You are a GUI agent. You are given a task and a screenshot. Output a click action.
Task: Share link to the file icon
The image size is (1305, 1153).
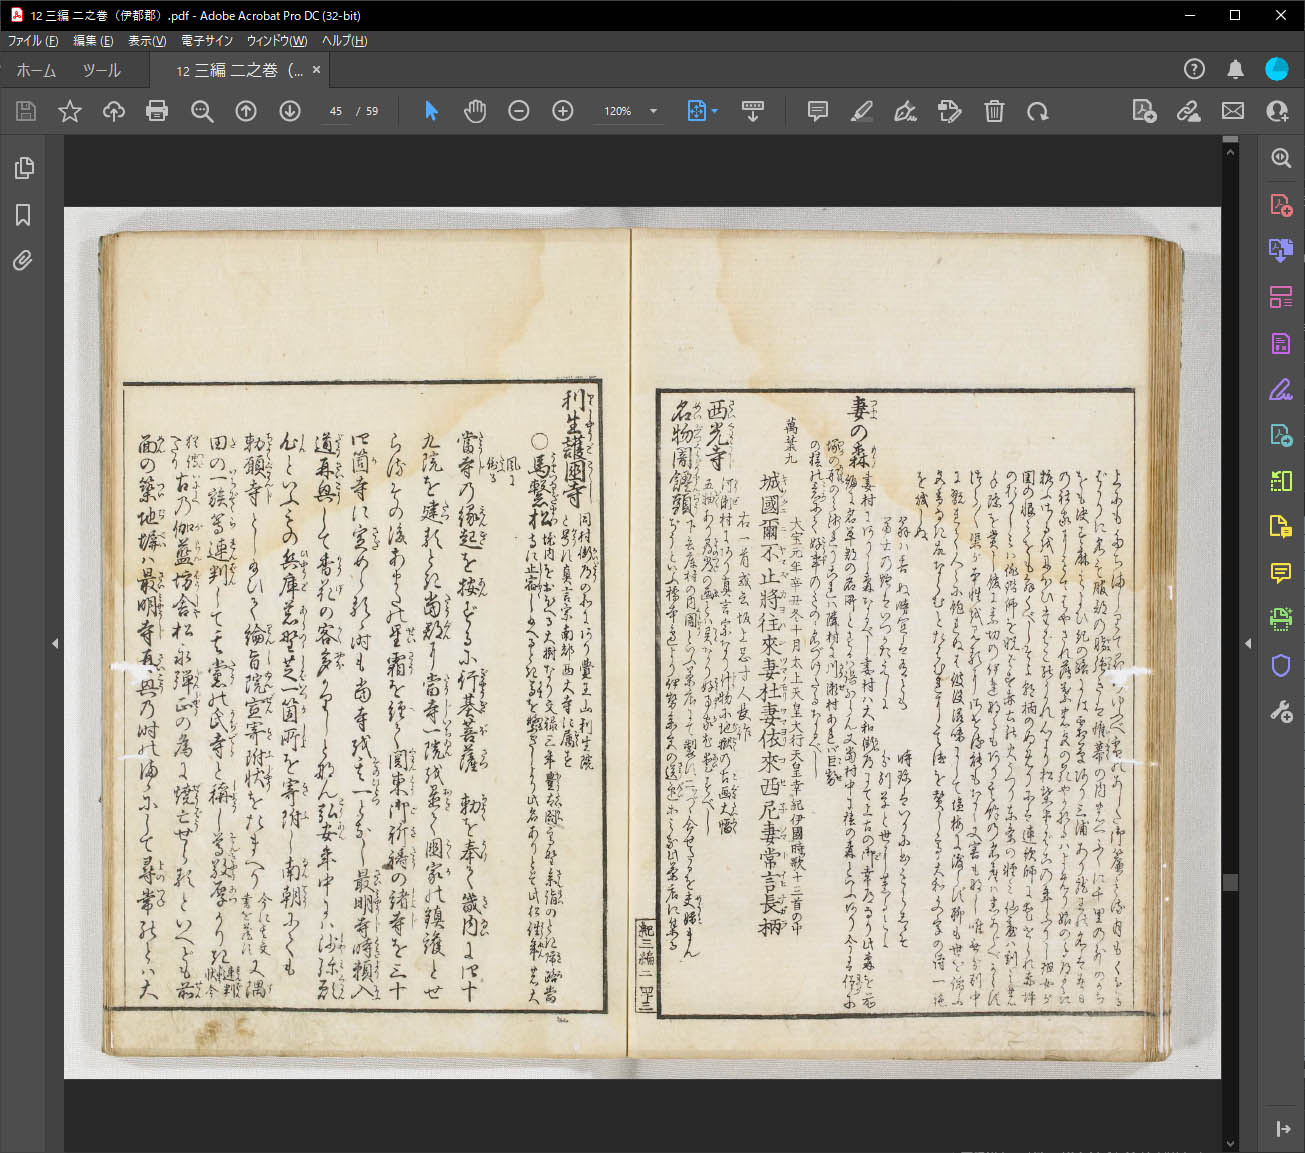coord(1189,111)
